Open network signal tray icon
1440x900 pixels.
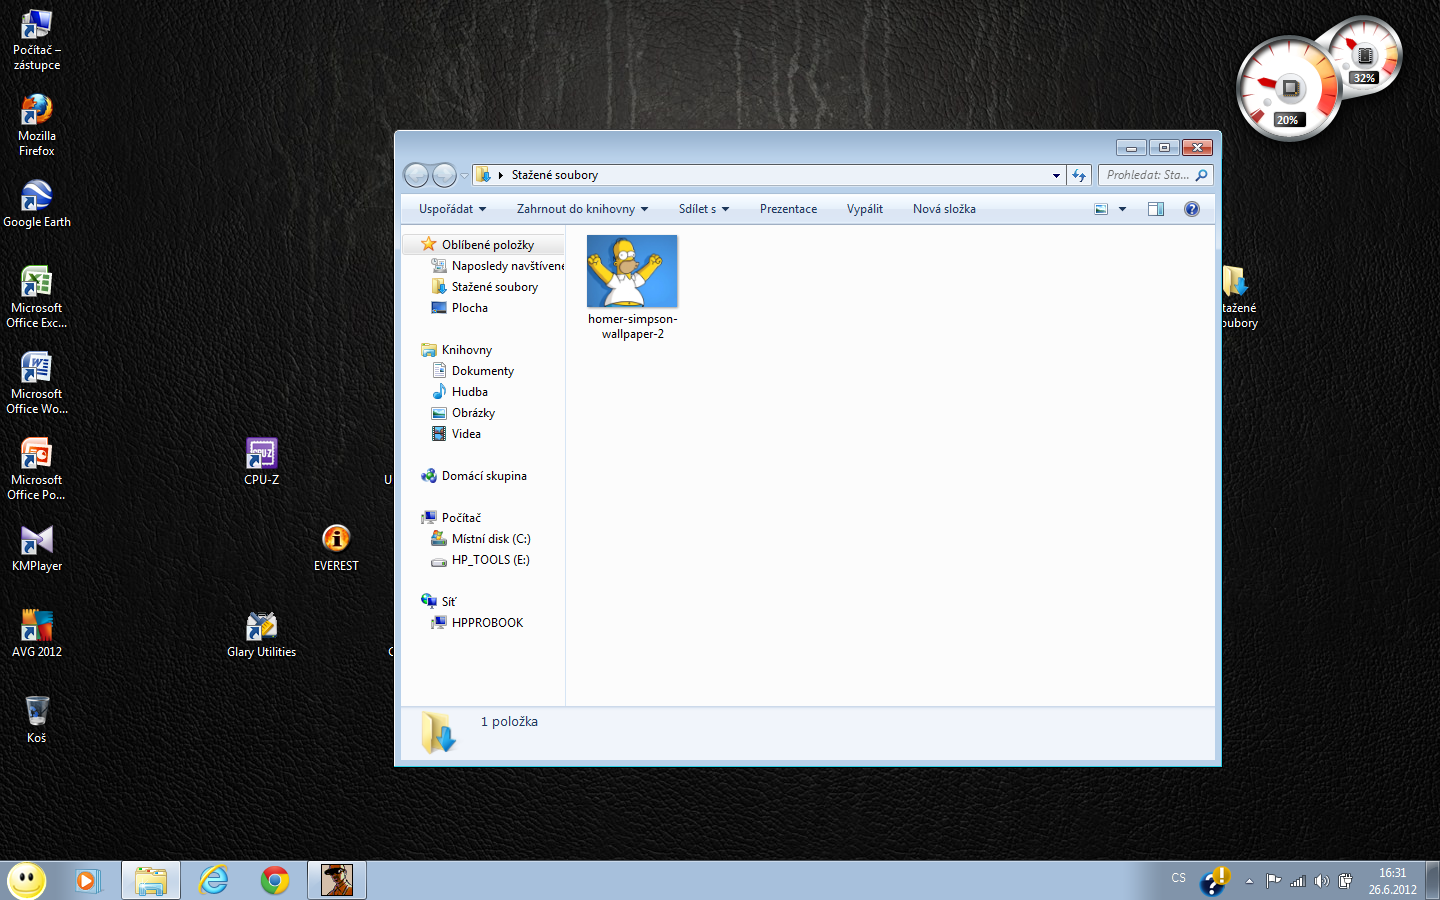(x=1298, y=881)
